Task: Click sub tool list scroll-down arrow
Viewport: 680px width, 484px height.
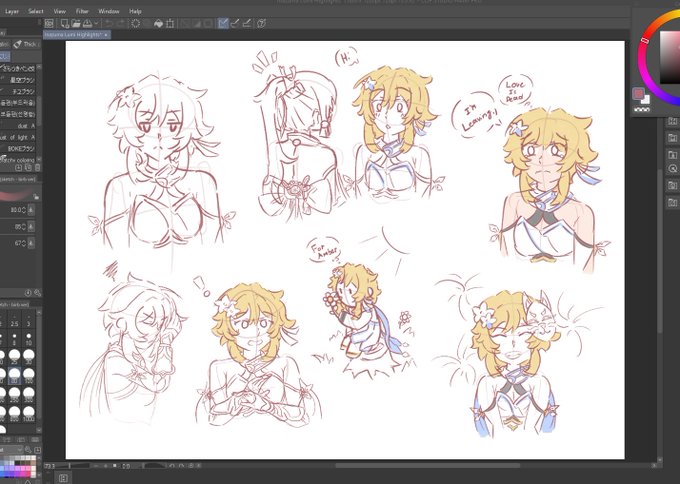Action: tap(39, 160)
